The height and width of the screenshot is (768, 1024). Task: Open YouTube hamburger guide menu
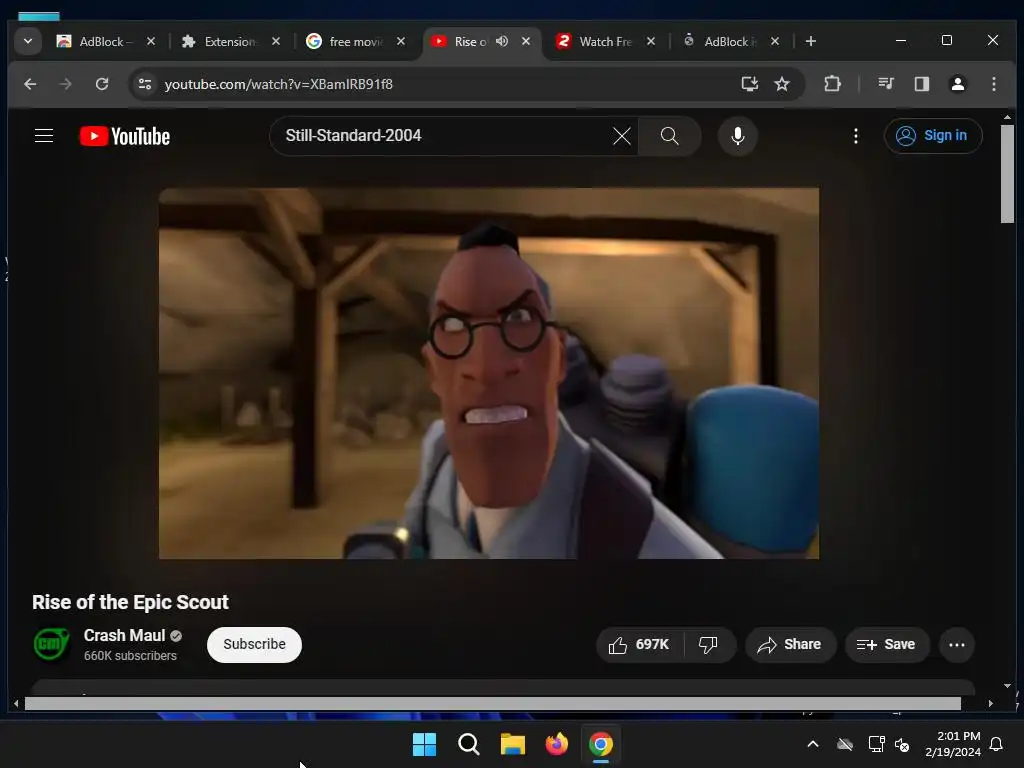[44, 136]
